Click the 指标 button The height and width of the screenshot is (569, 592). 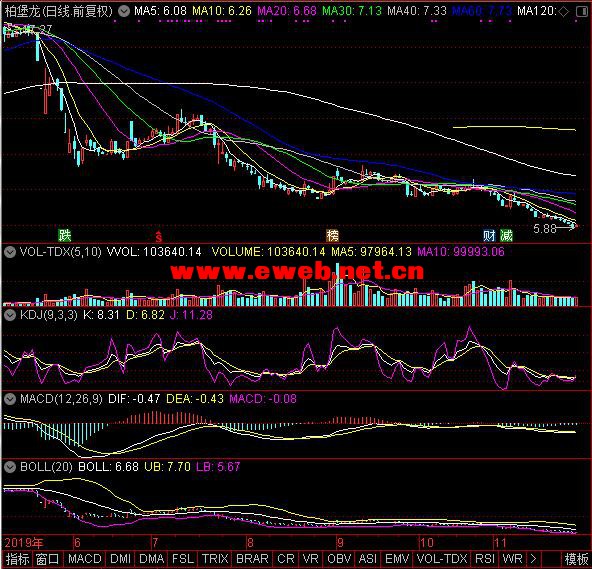pyautogui.click(x=17, y=559)
